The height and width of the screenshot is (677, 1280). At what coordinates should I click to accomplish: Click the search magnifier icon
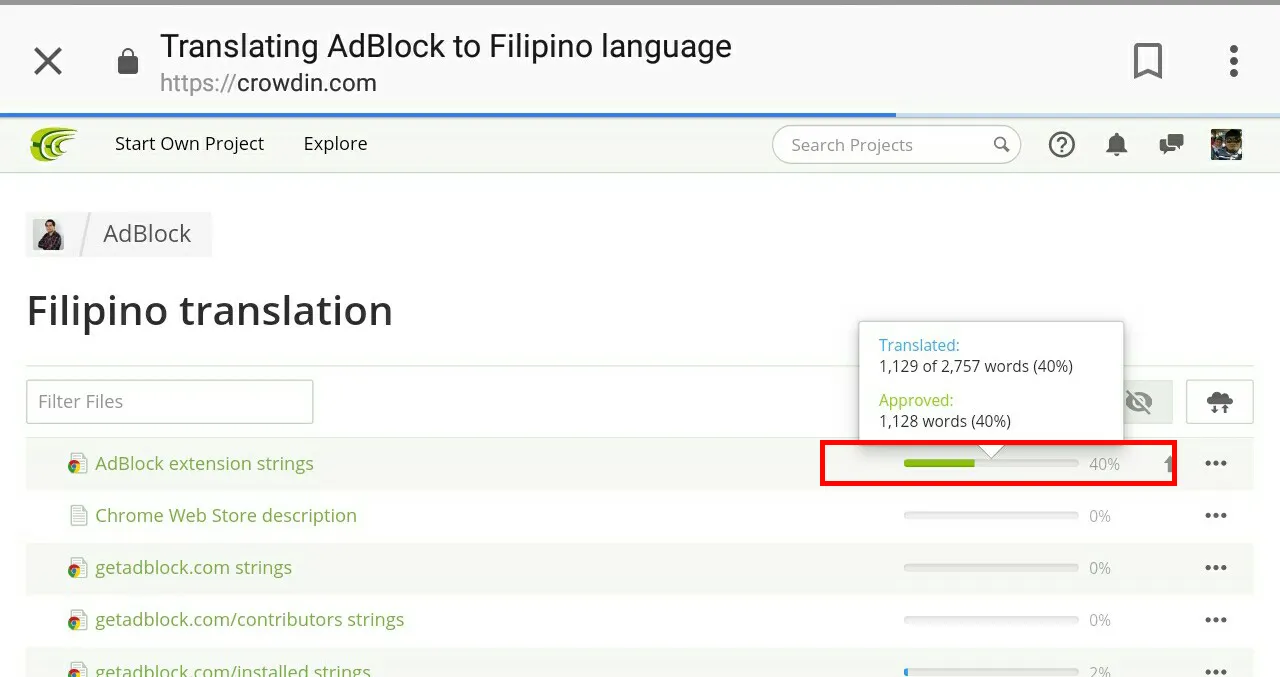[x=1001, y=145]
